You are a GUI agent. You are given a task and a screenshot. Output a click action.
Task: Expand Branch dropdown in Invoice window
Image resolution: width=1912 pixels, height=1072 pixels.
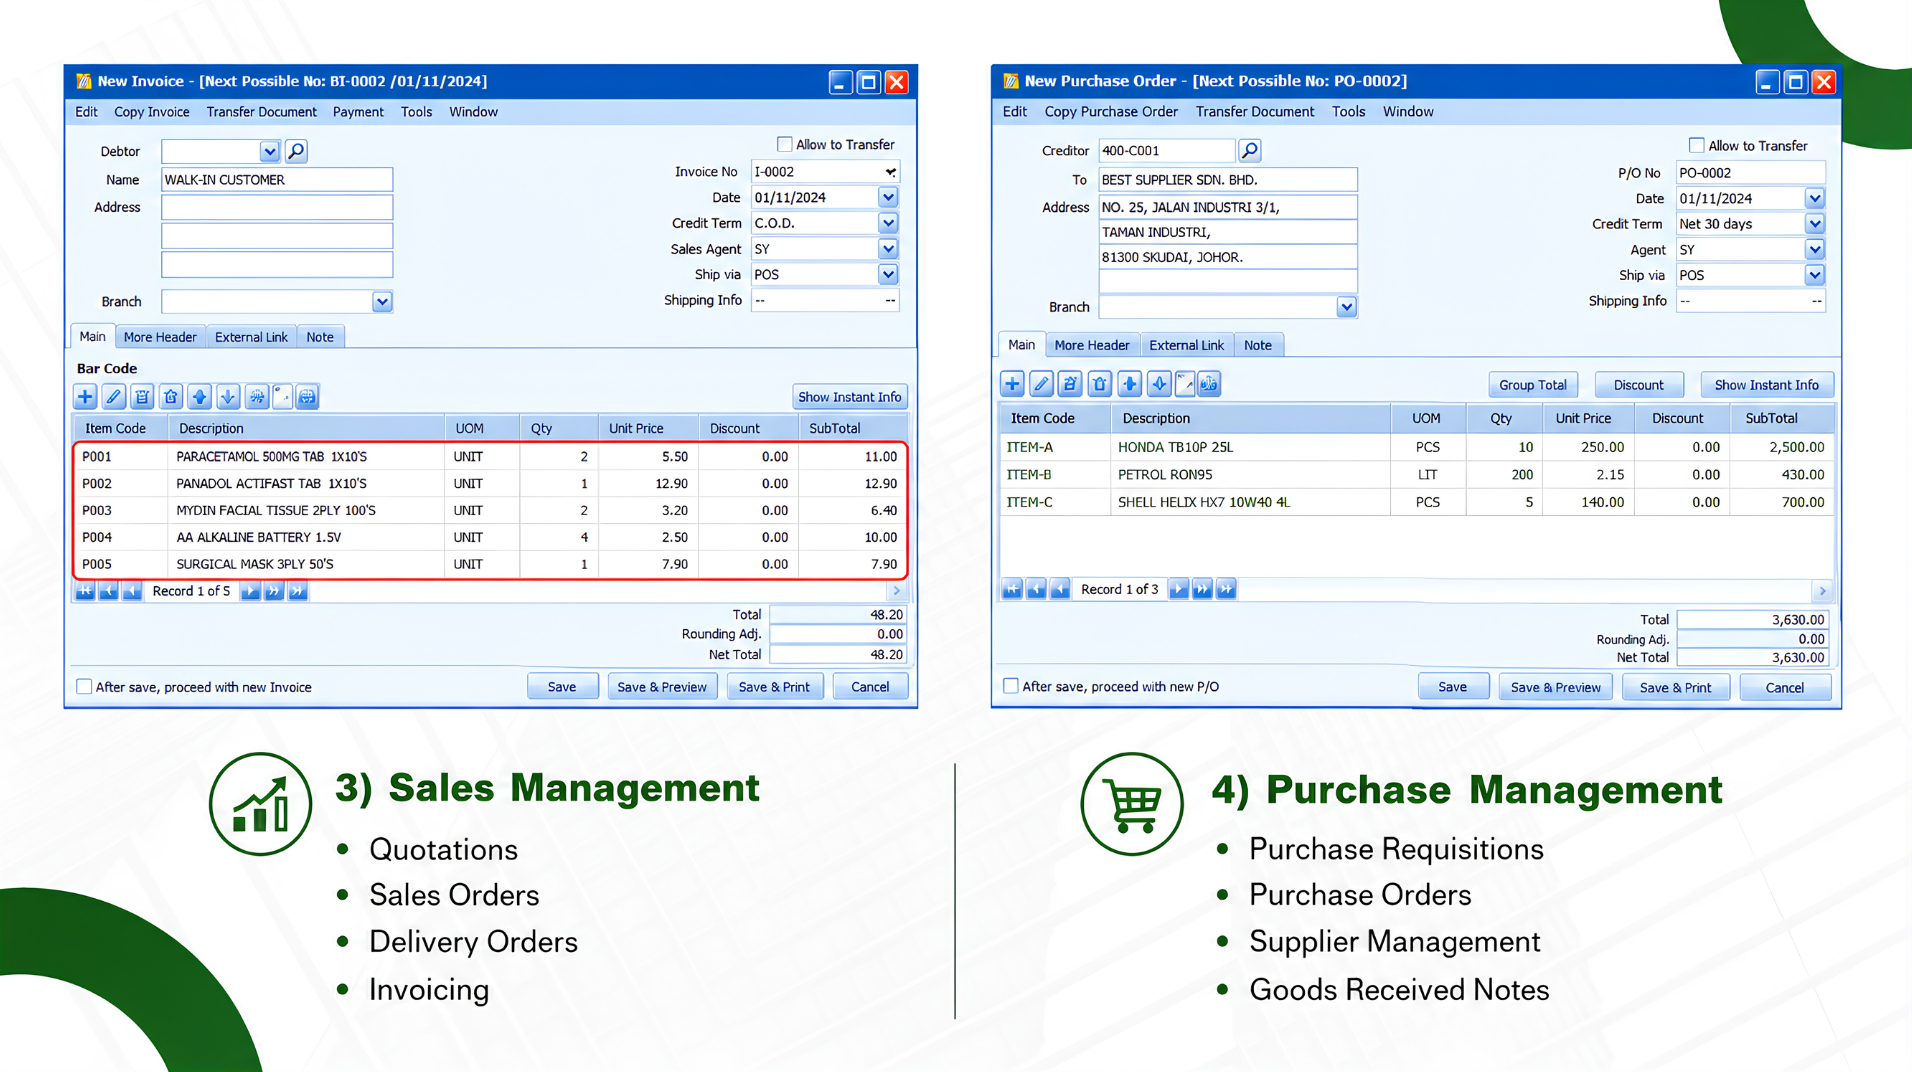382,301
